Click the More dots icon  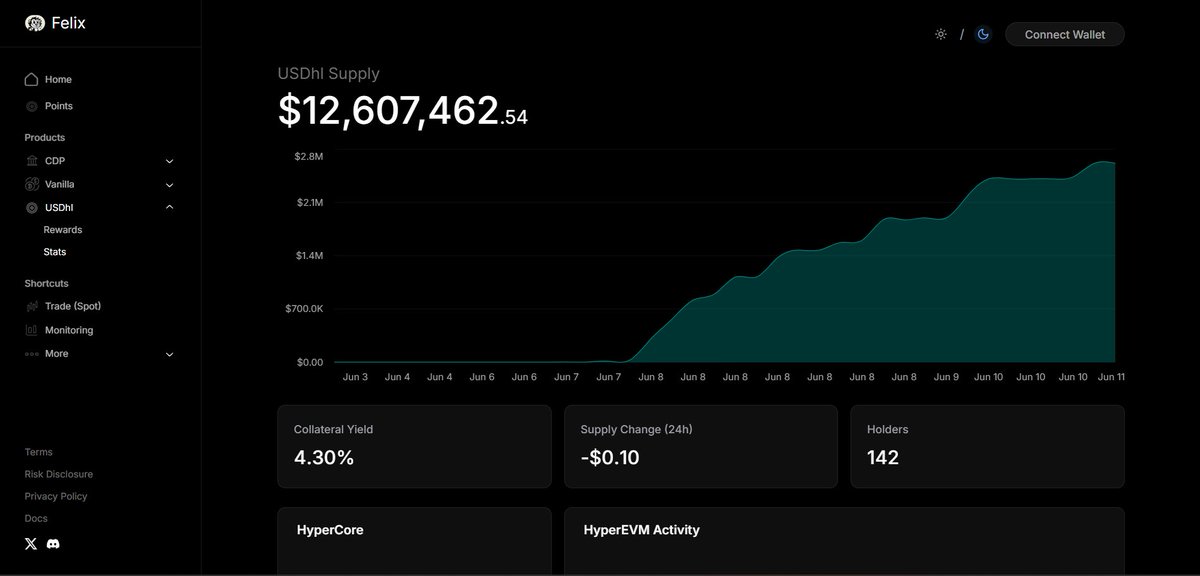(x=32, y=354)
